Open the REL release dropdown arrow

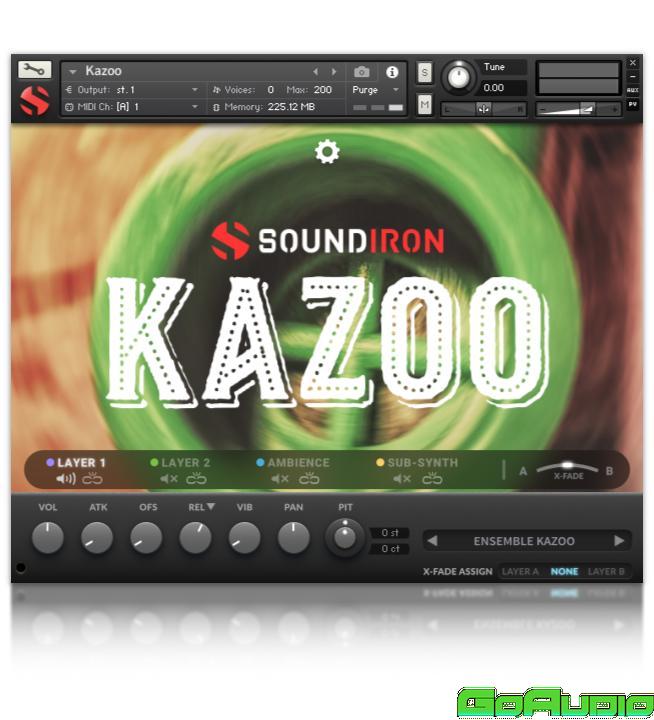click(x=211, y=507)
